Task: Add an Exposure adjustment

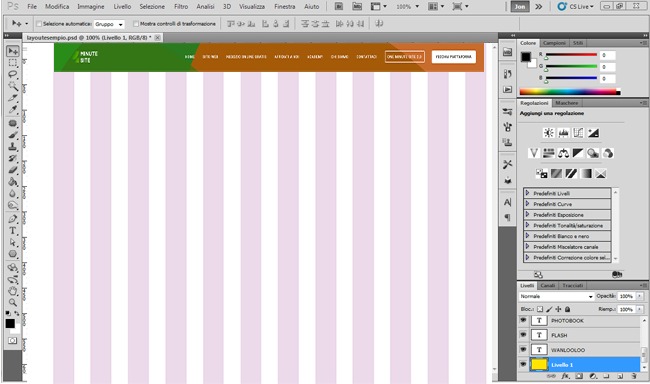Action: pos(593,133)
